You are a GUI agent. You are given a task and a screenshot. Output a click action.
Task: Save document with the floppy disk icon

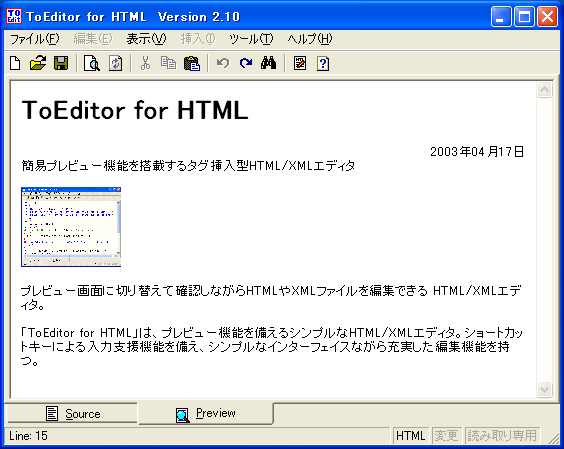(61, 63)
